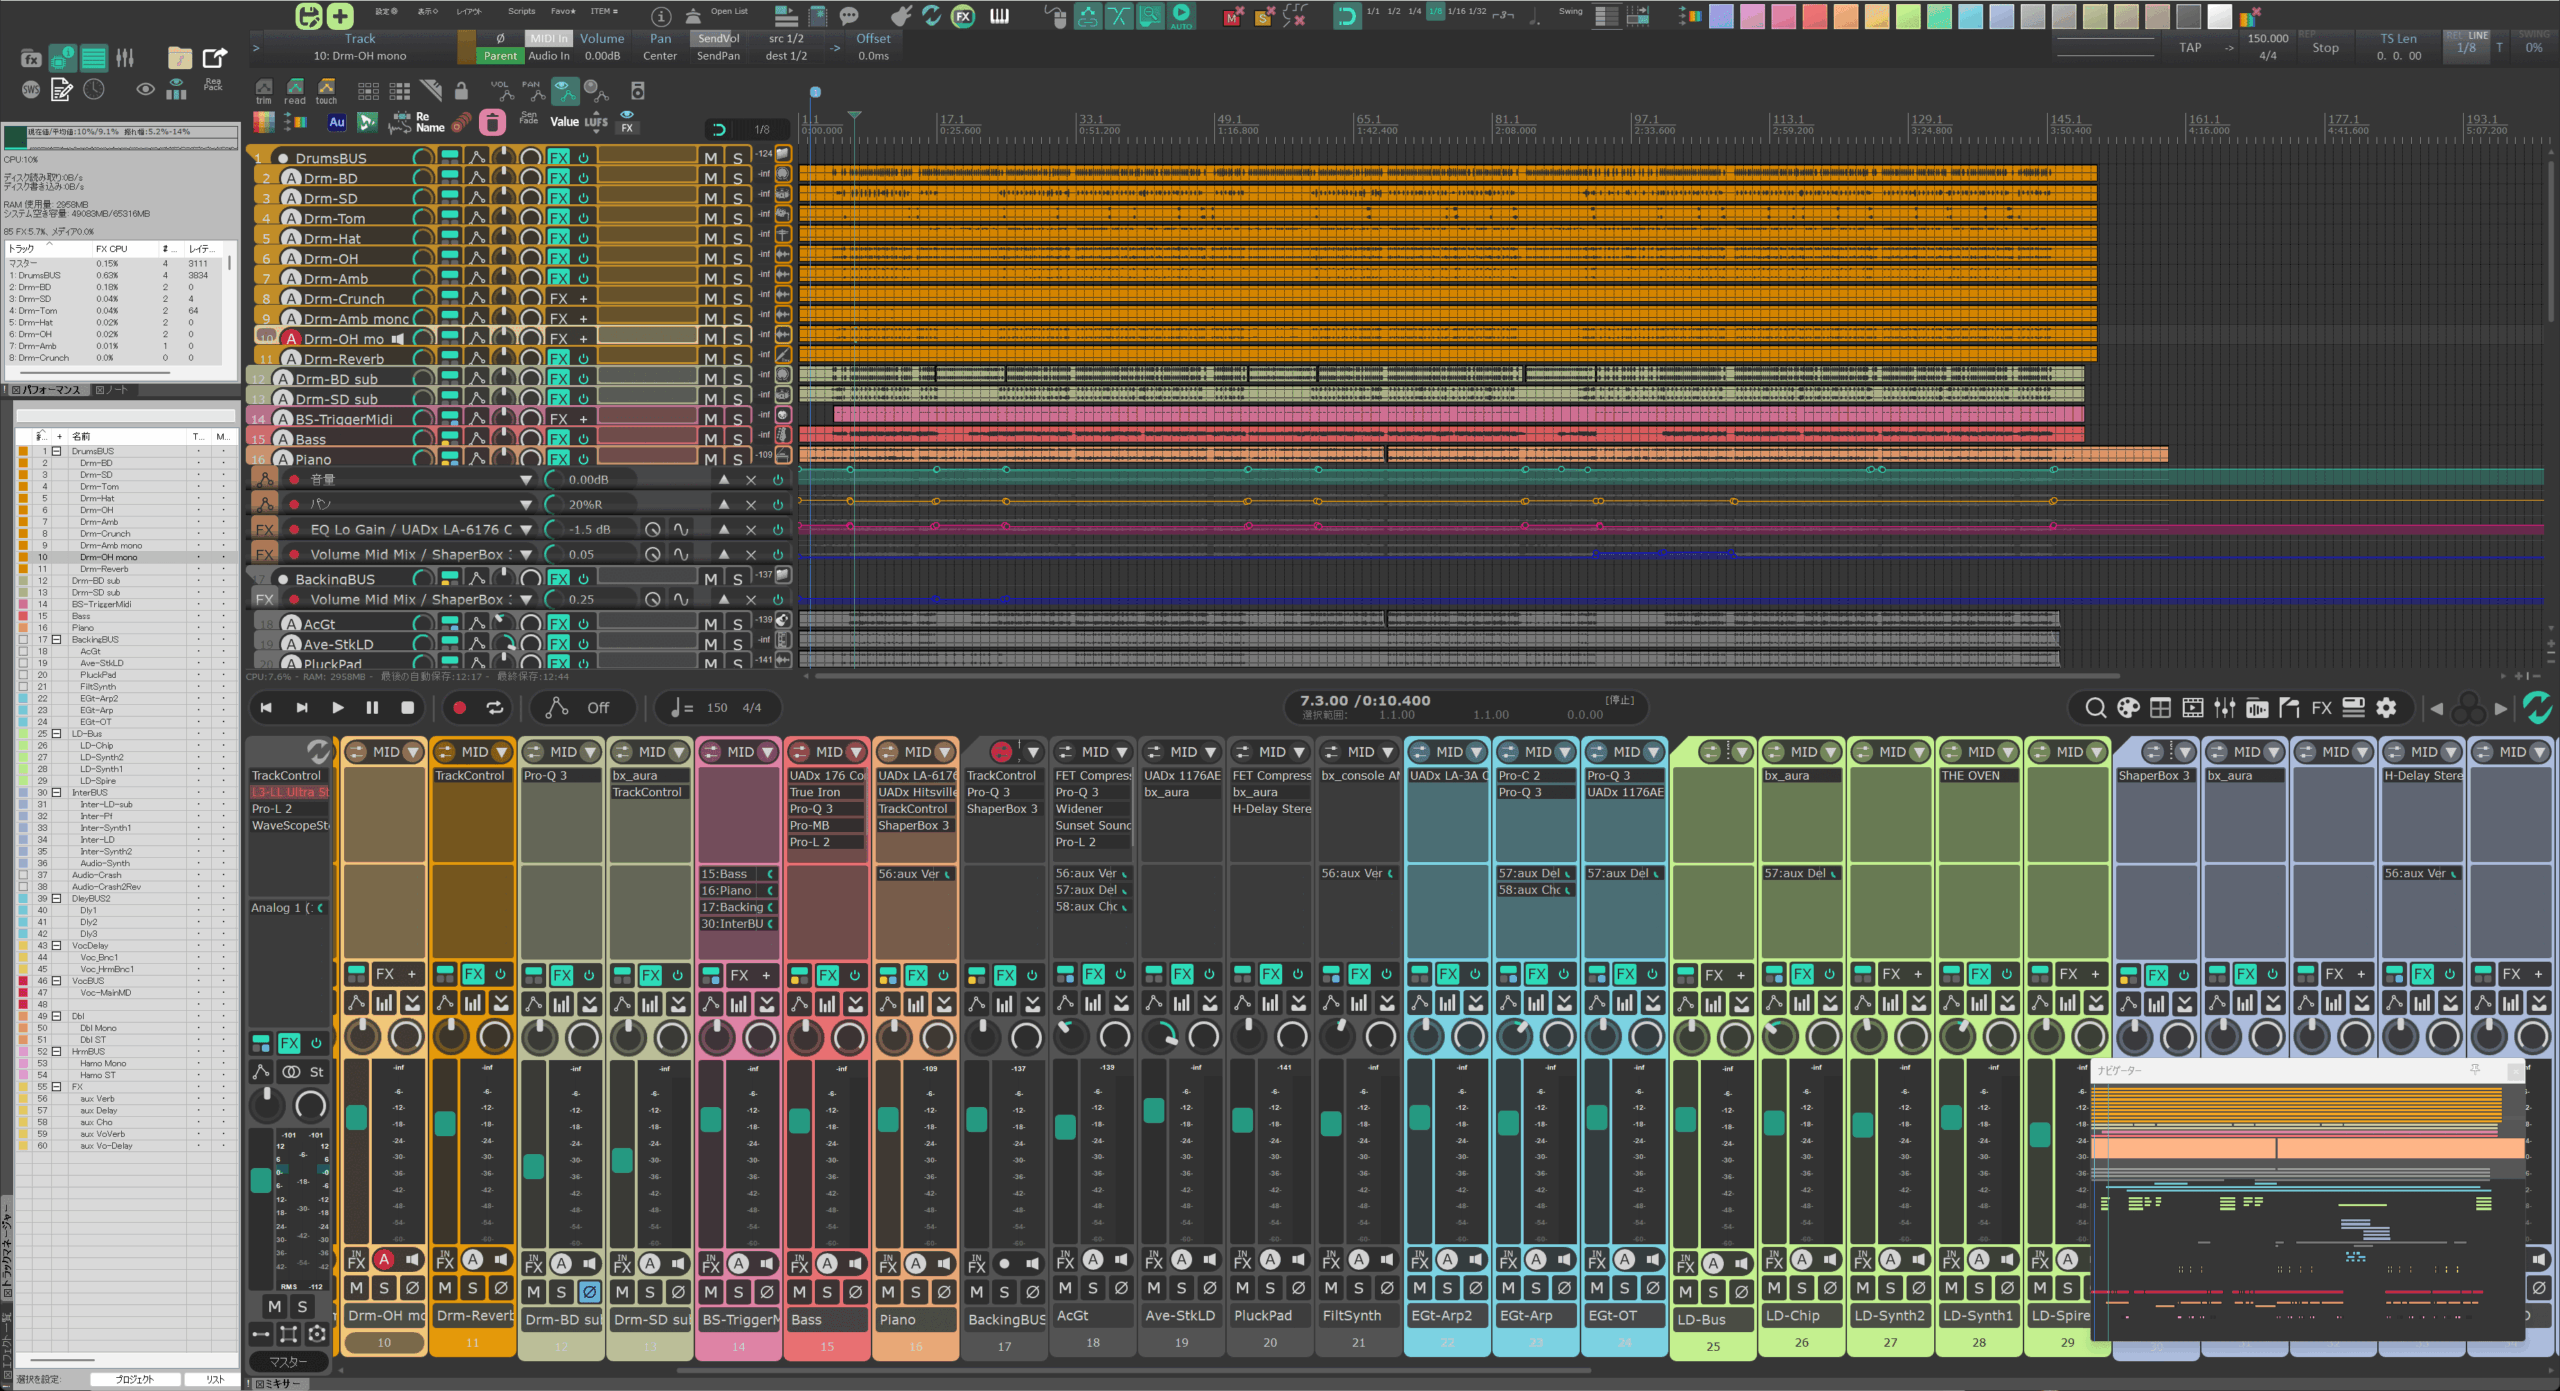
Task: Open the settings gear beside the FX button
Action: 2386,708
